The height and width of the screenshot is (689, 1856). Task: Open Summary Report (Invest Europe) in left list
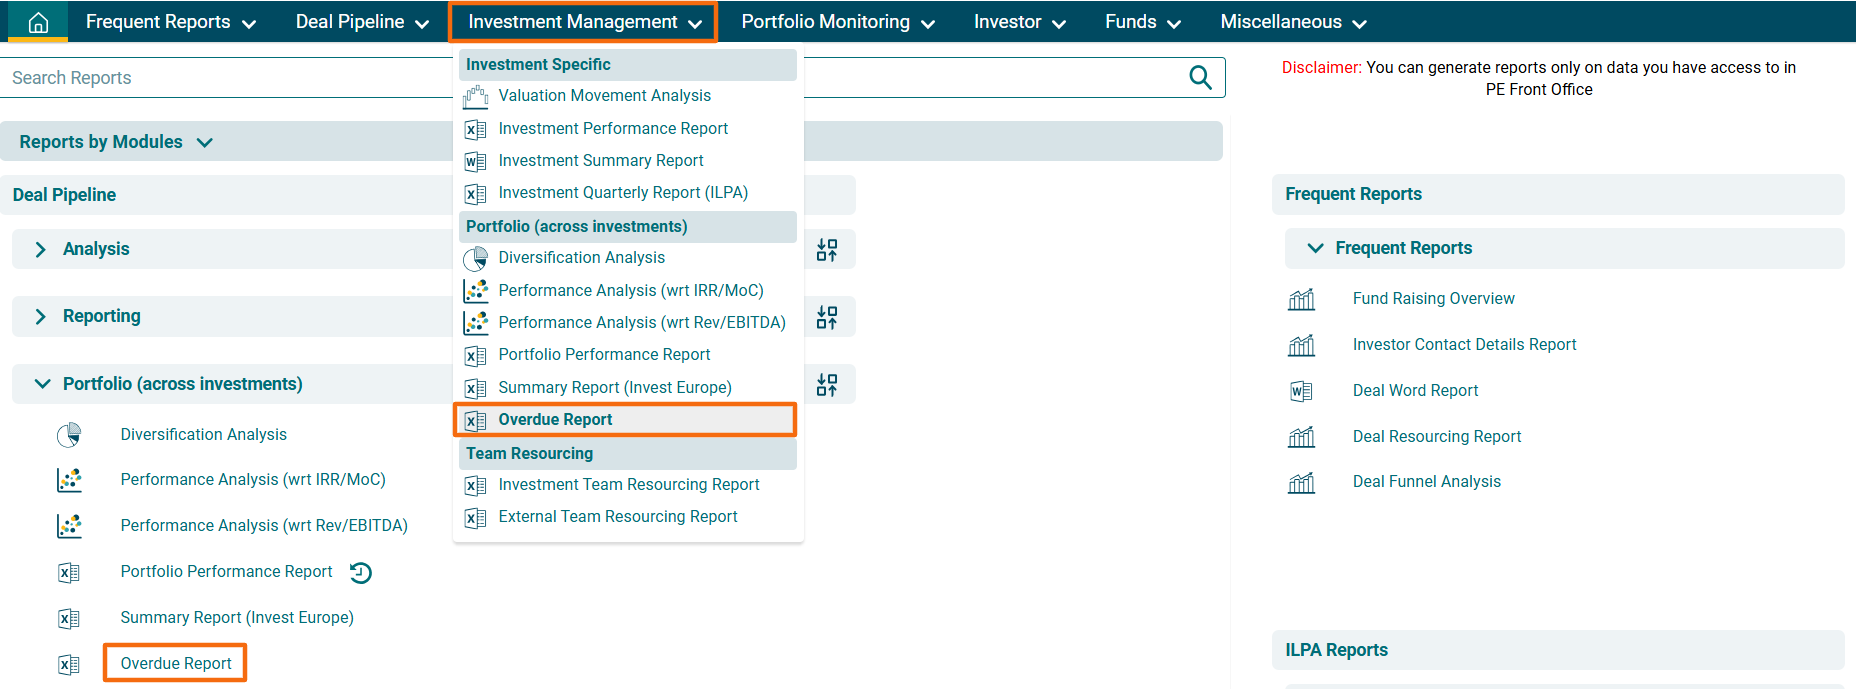point(237,618)
